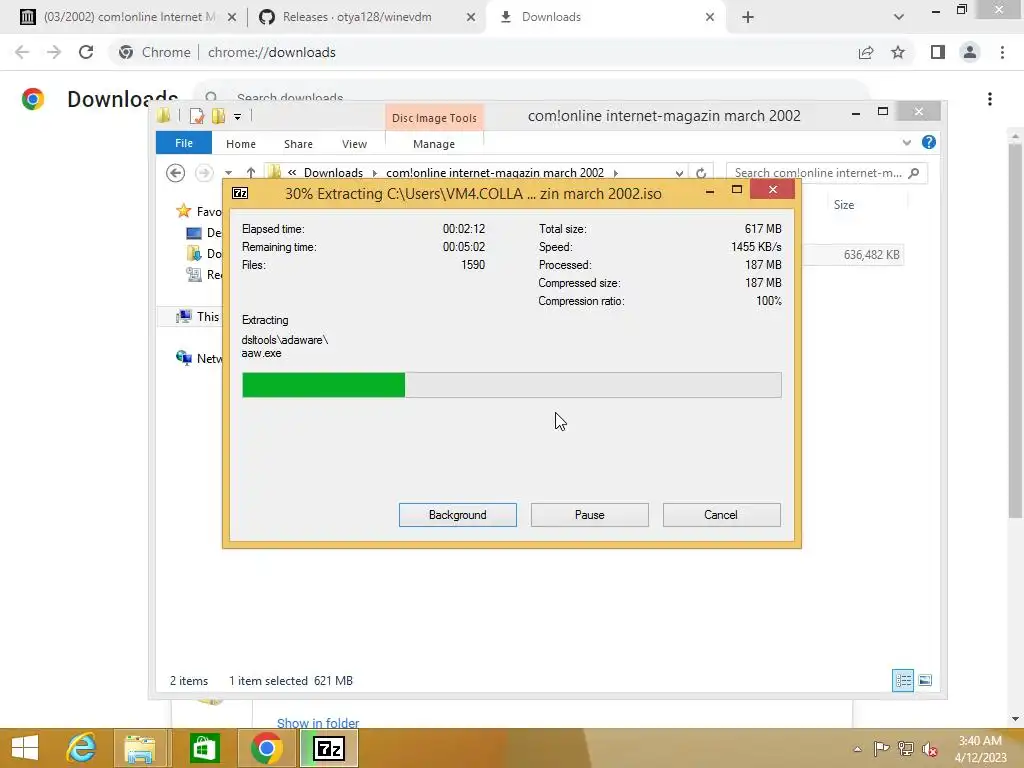Screen dimensions: 1024x768
Task: Close the Downloads Chrome tab
Action: [710, 17]
